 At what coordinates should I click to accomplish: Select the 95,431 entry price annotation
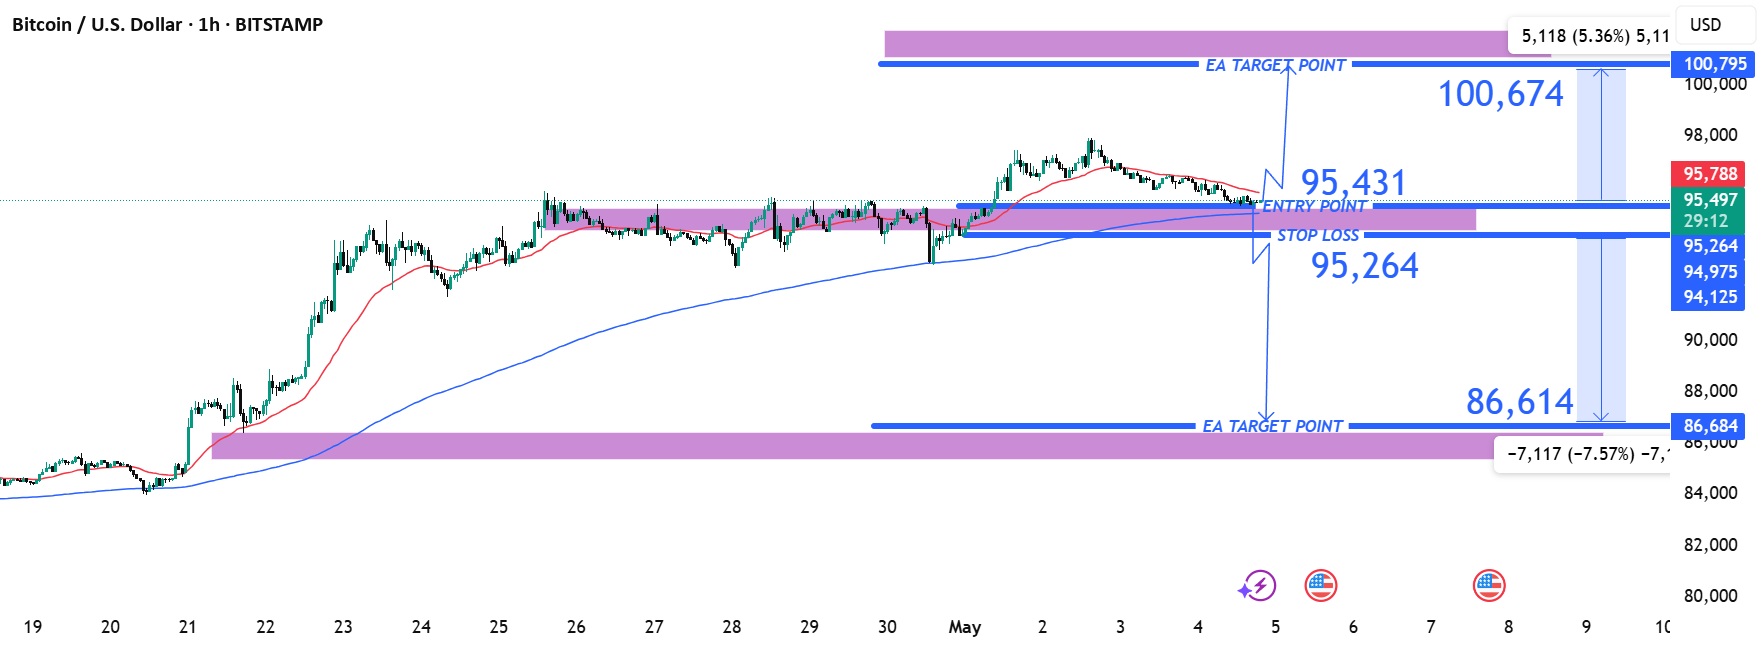1353,183
